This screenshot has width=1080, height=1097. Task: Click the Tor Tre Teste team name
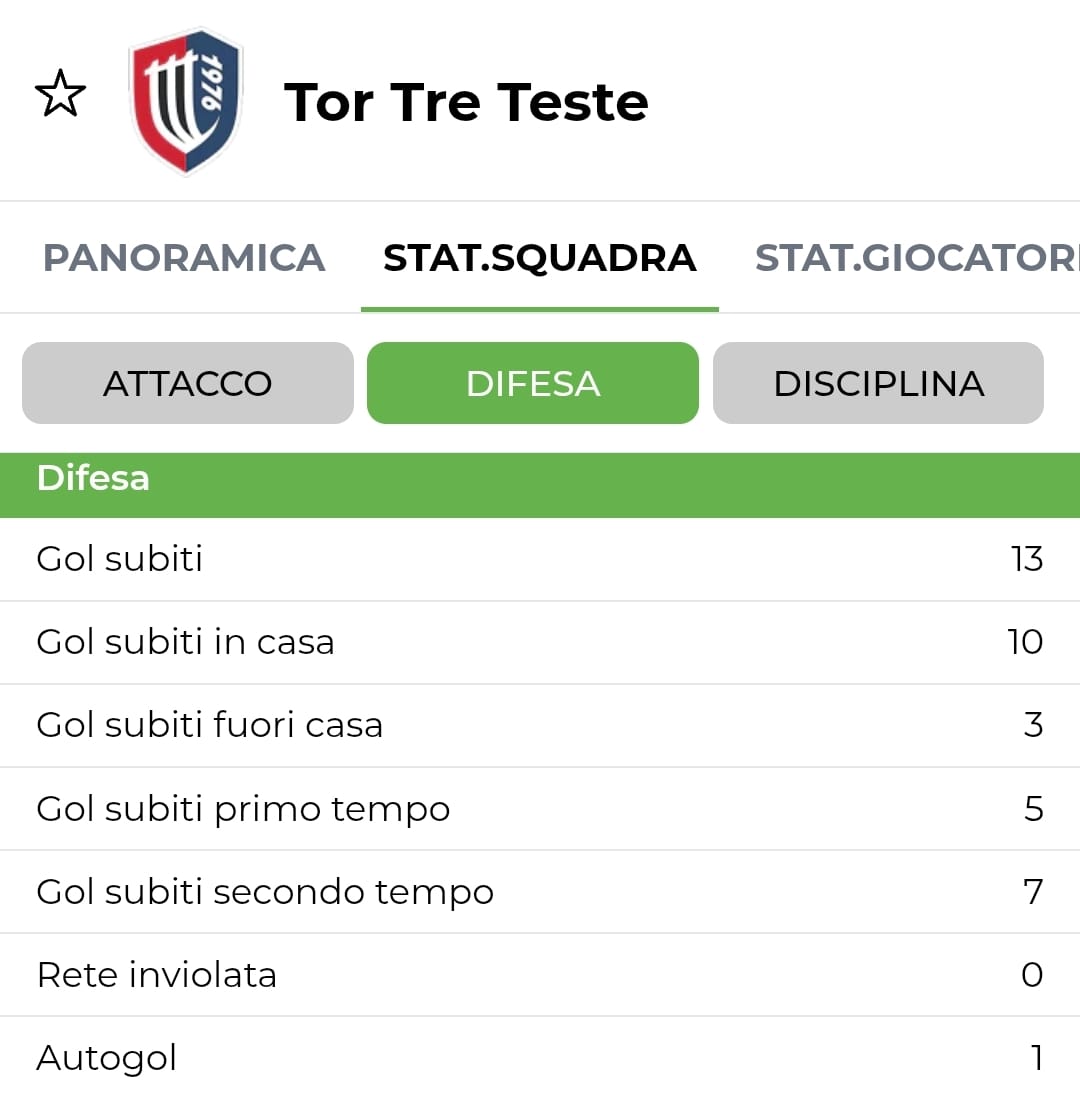(466, 102)
